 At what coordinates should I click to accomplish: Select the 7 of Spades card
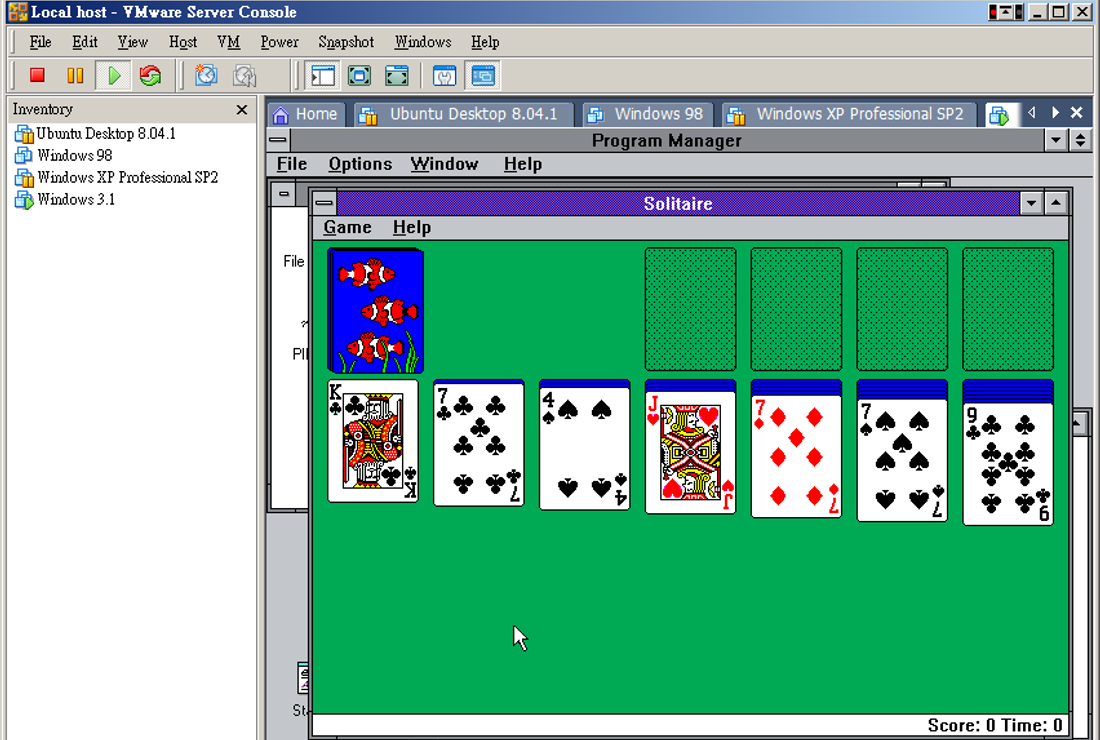tap(902, 460)
